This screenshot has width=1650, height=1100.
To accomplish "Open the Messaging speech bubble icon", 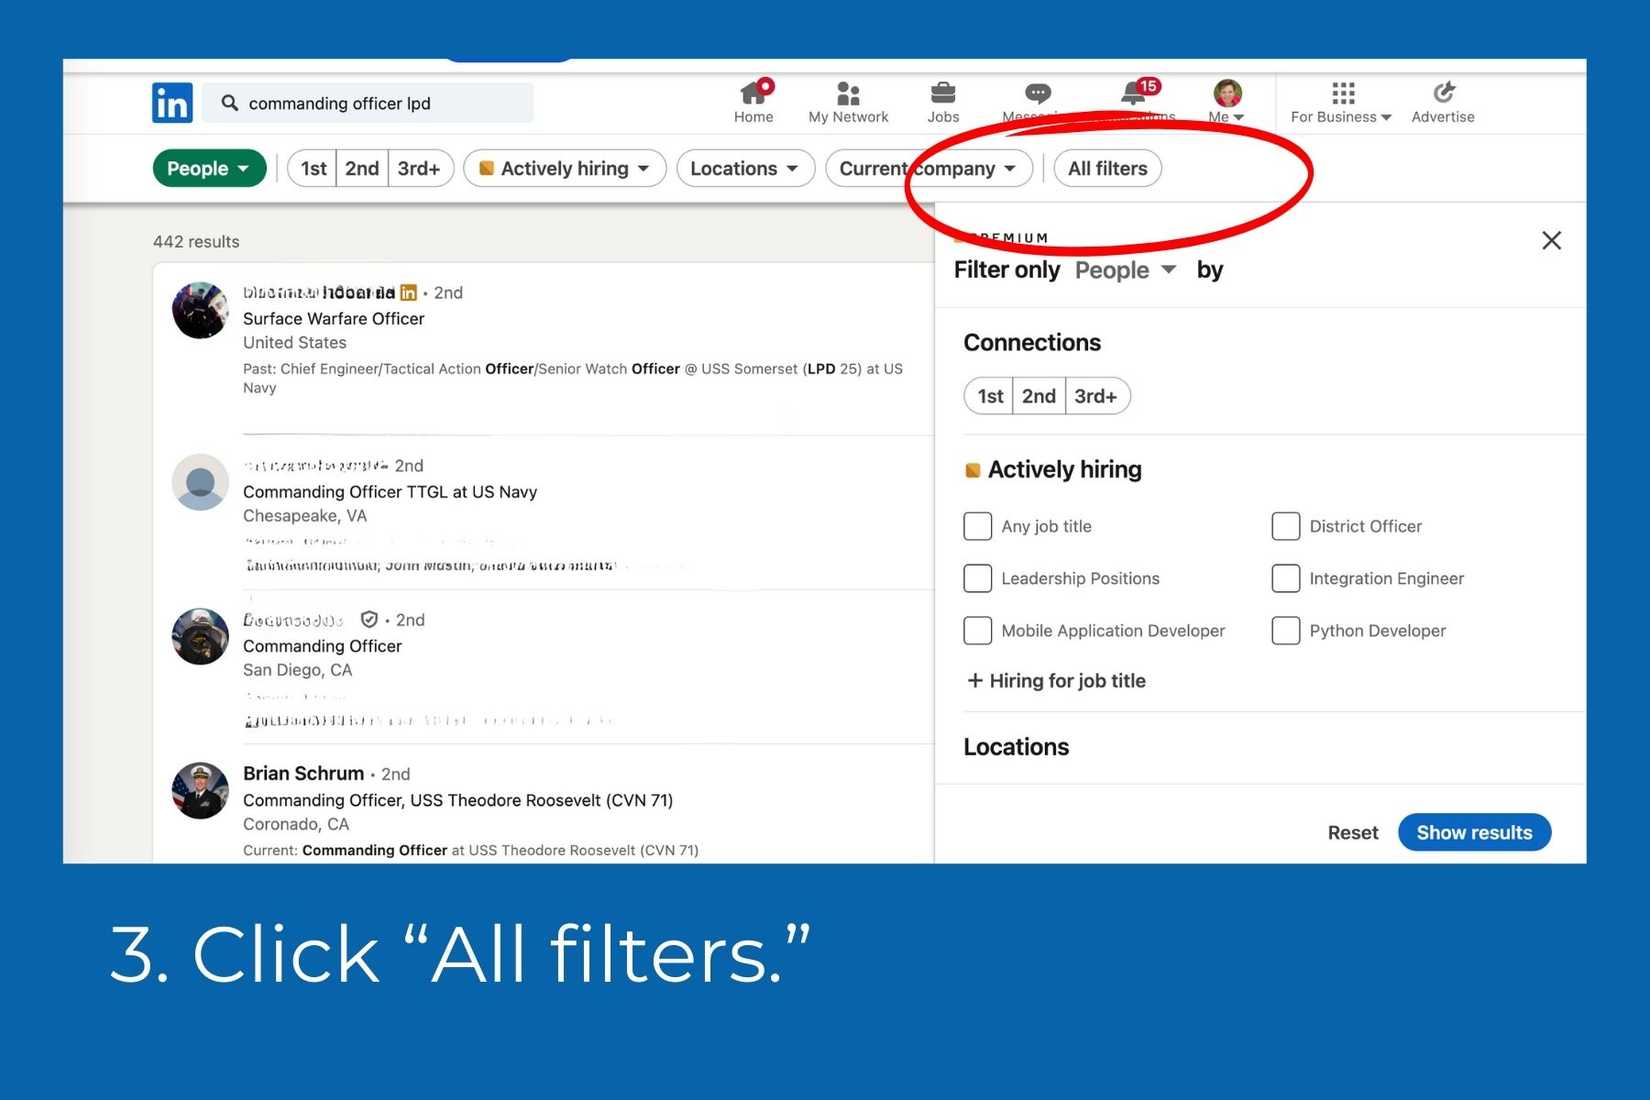I will click(x=1038, y=94).
